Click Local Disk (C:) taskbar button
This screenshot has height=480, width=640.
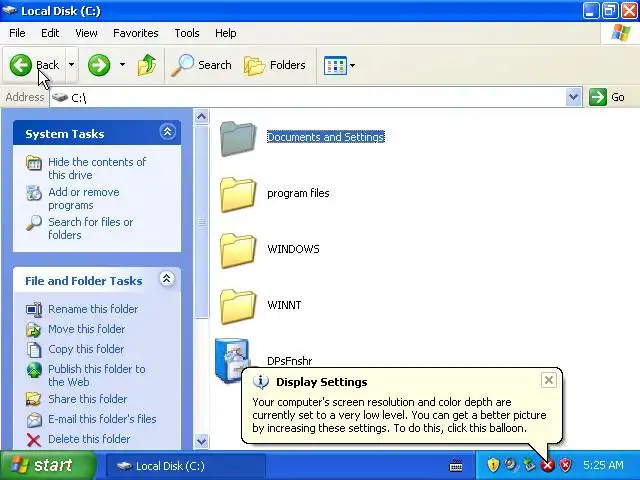186,466
